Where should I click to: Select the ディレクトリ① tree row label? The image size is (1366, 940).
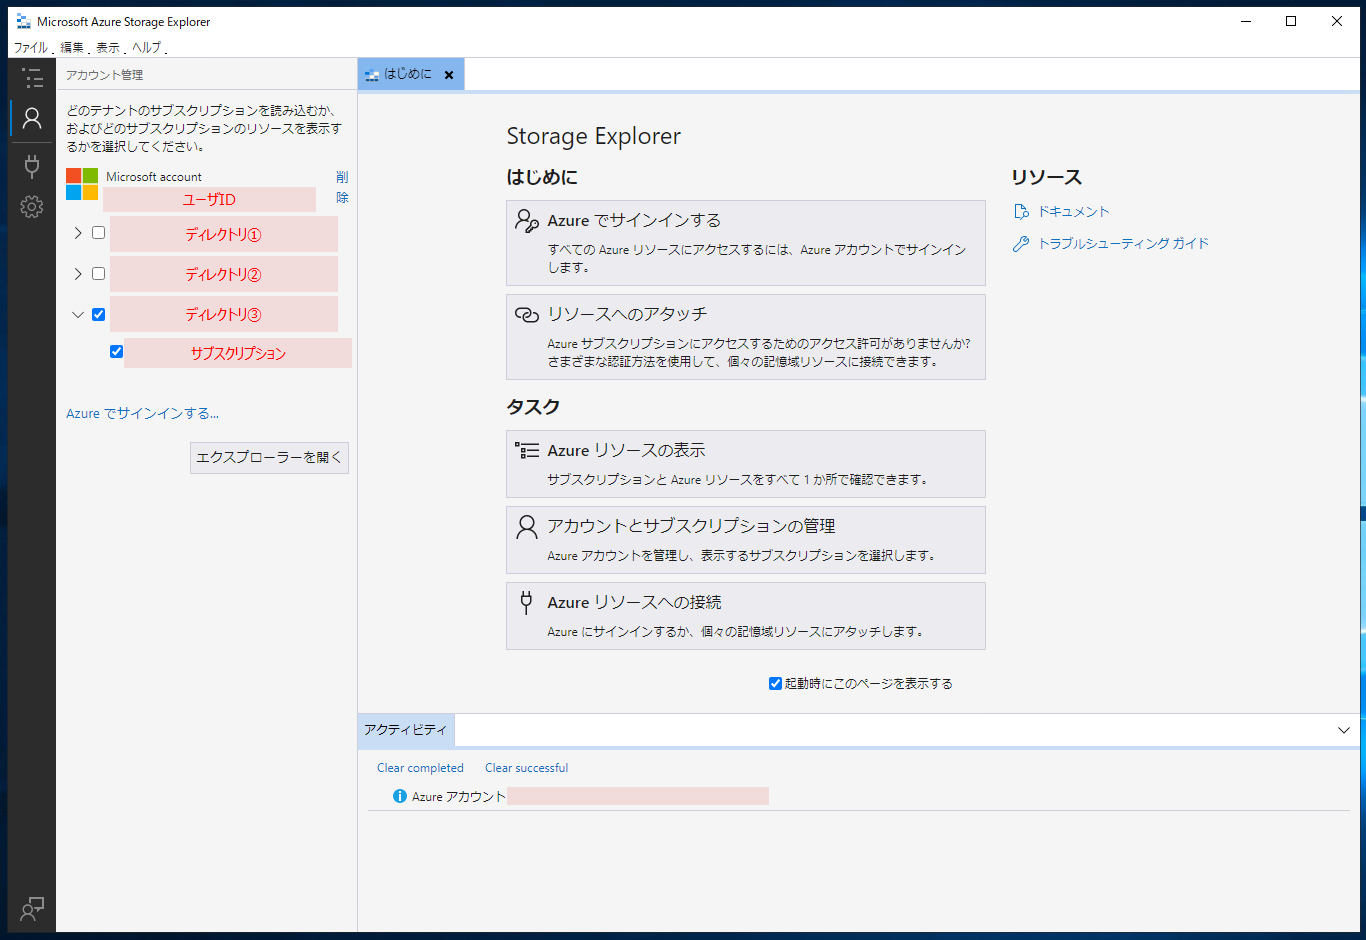(x=224, y=234)
